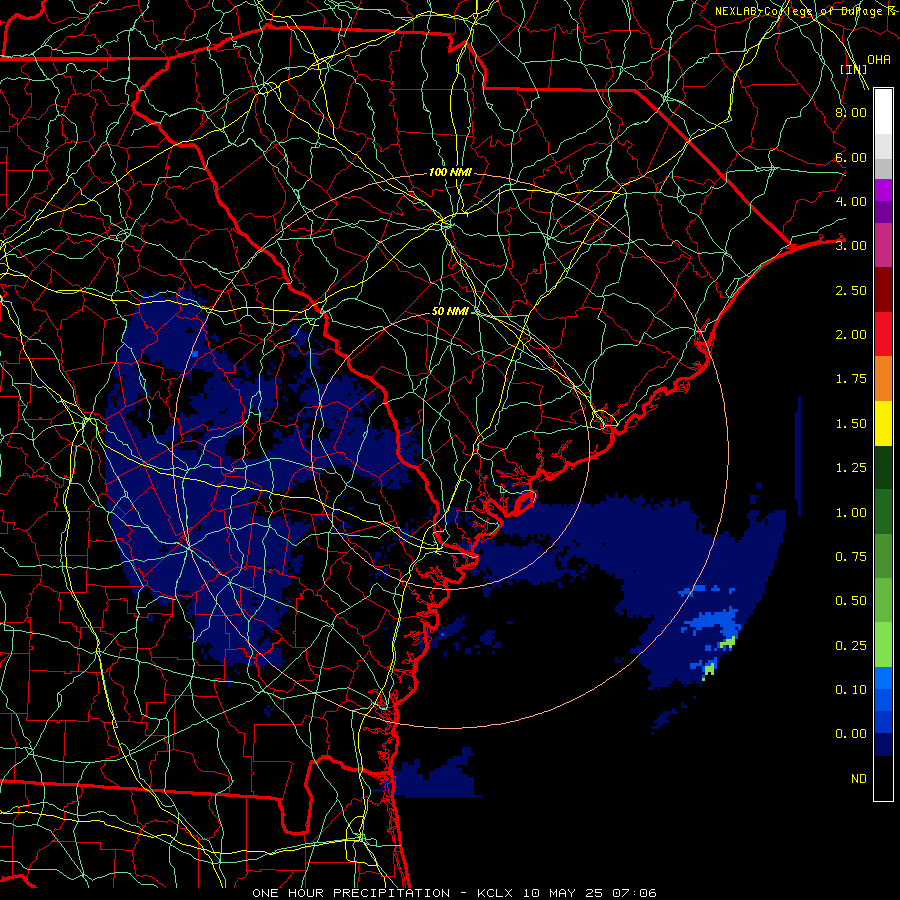Click the '2.50' legend value
The width and height of the screenshot is (900, 900).
(x=851, y=290)
